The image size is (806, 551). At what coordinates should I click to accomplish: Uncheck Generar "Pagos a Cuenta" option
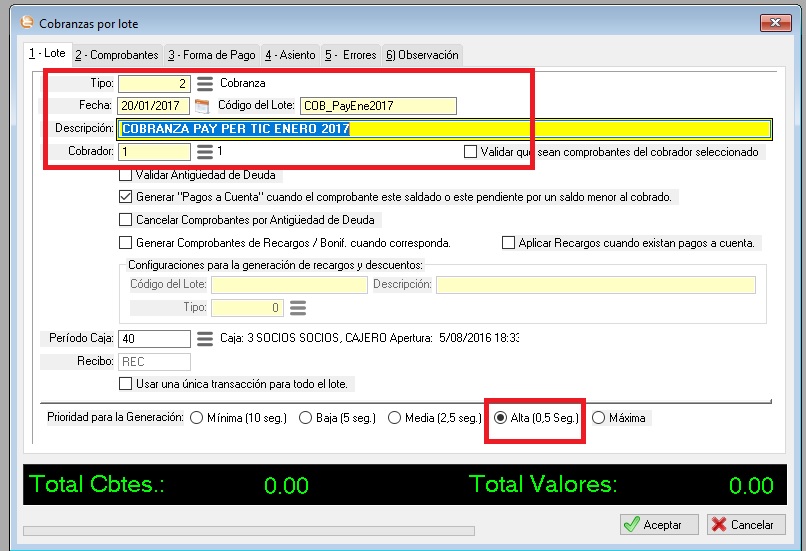(125, 197)
